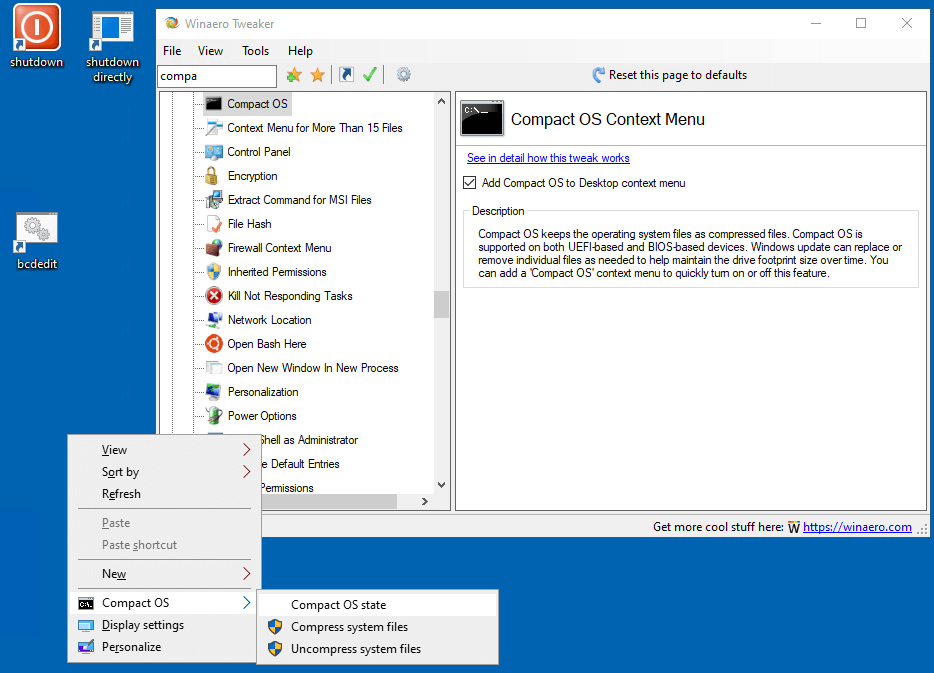Click the tree's scroll up arrow
This screenshot has height=673, width=934.
click(441, 101)
